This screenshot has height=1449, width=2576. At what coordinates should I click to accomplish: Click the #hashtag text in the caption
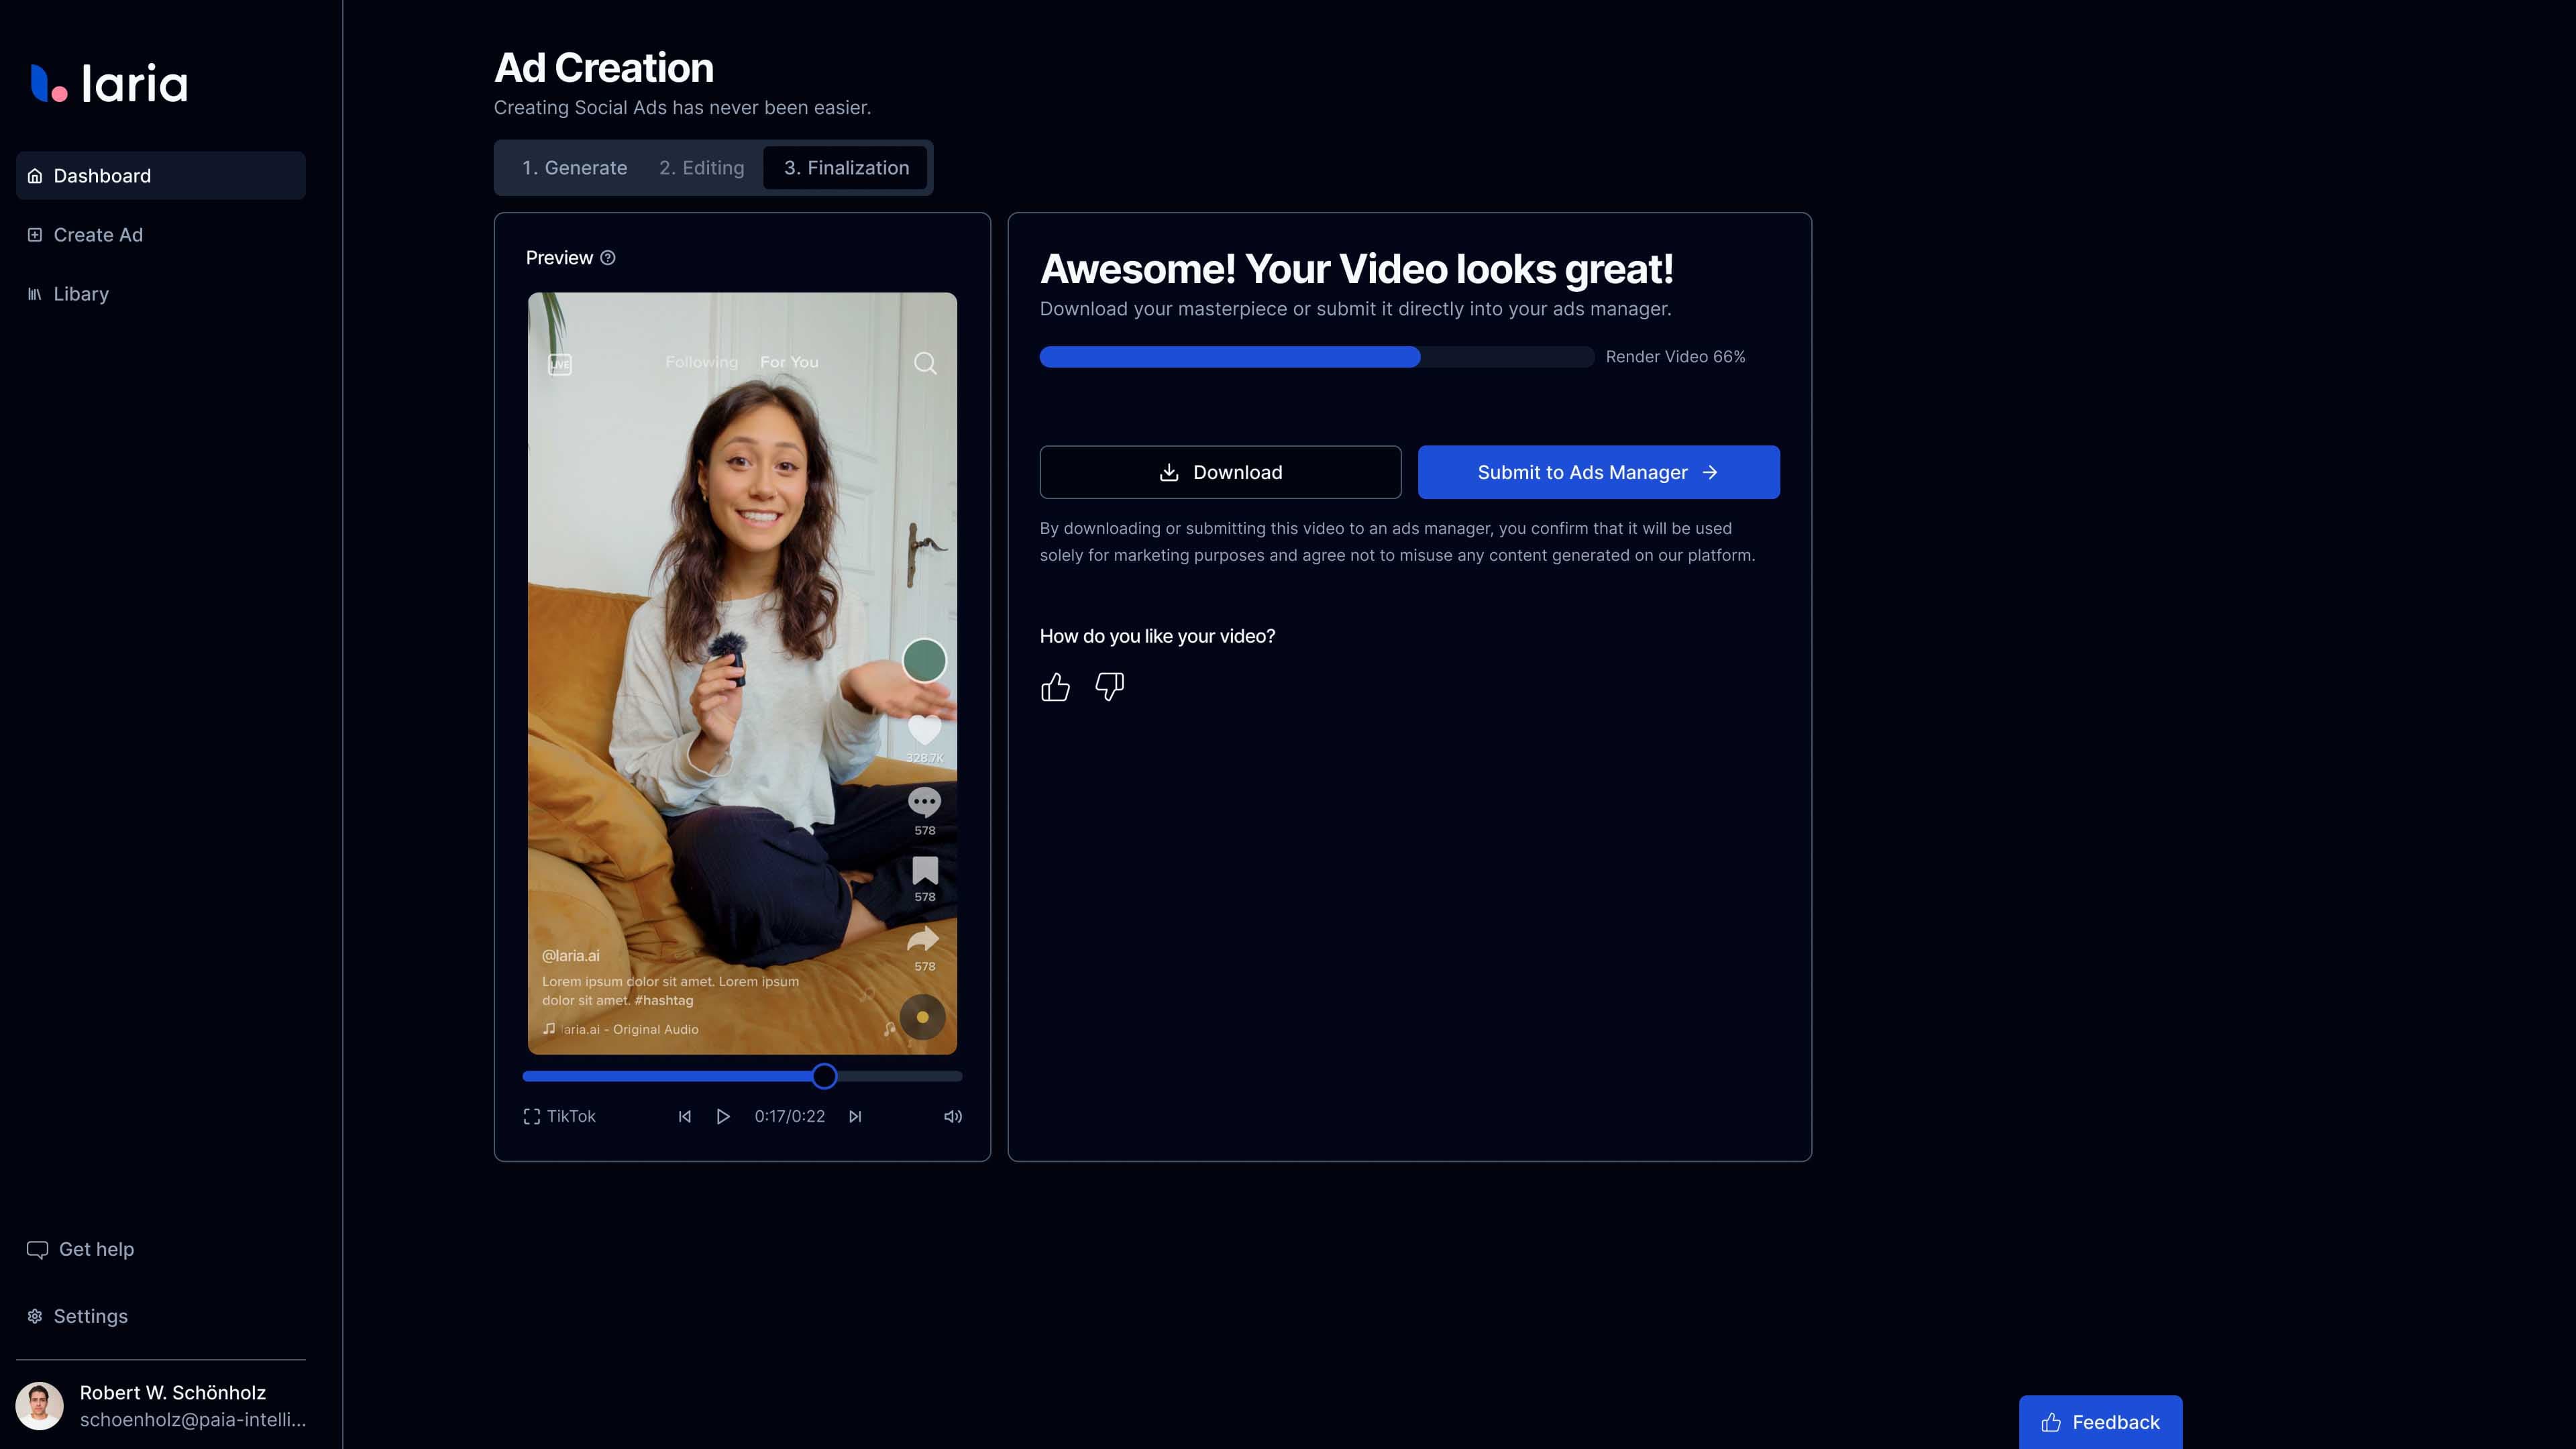[663, 1000]
